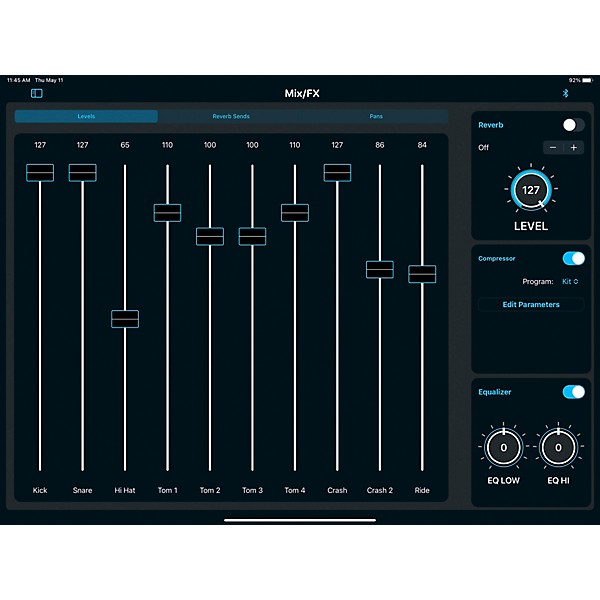Select the Levels tab
Image resolution: width=600 pixels, height=600 pixels.
[86, 117]
